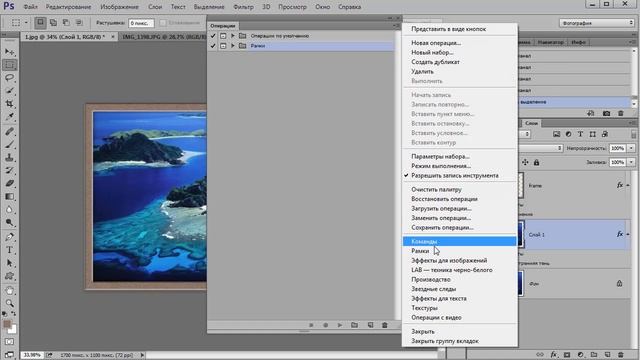
Task: Select the Rectangular Marquee tool in toolbox
Action: coord(9,65)
